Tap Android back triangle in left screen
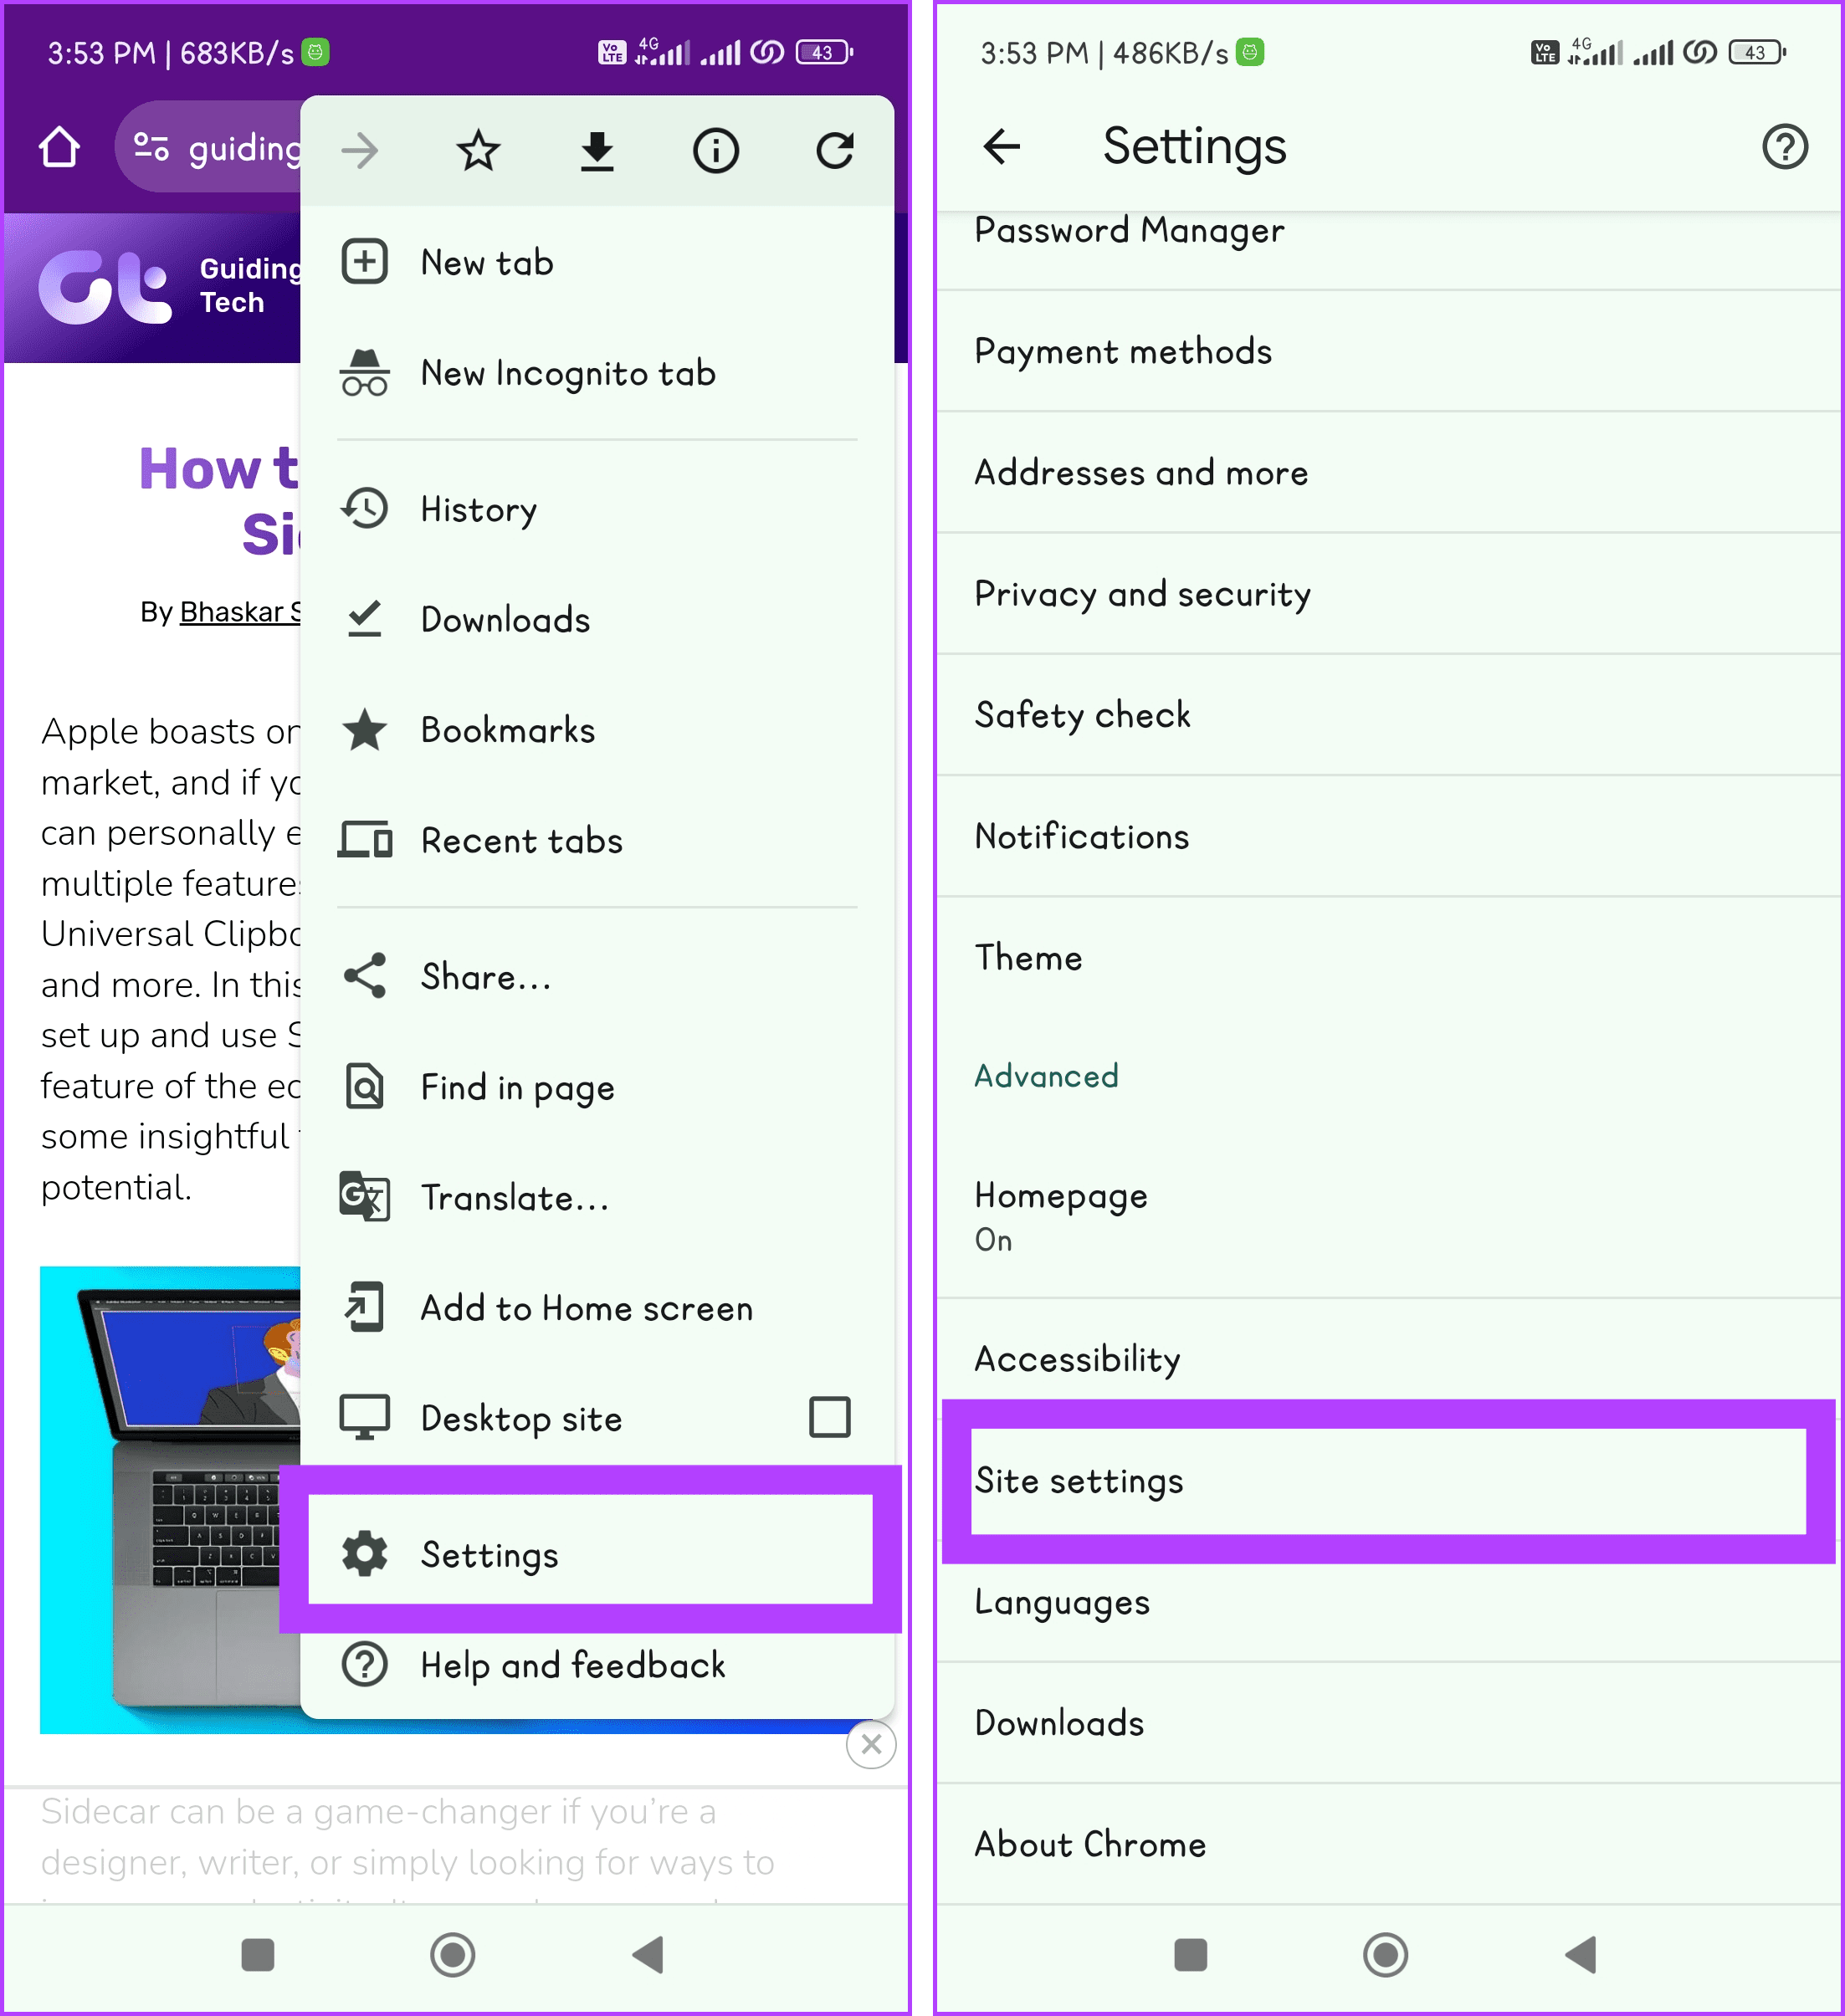The image size is (1845, 2016). pyautogui.click(x=649, y=1955)
